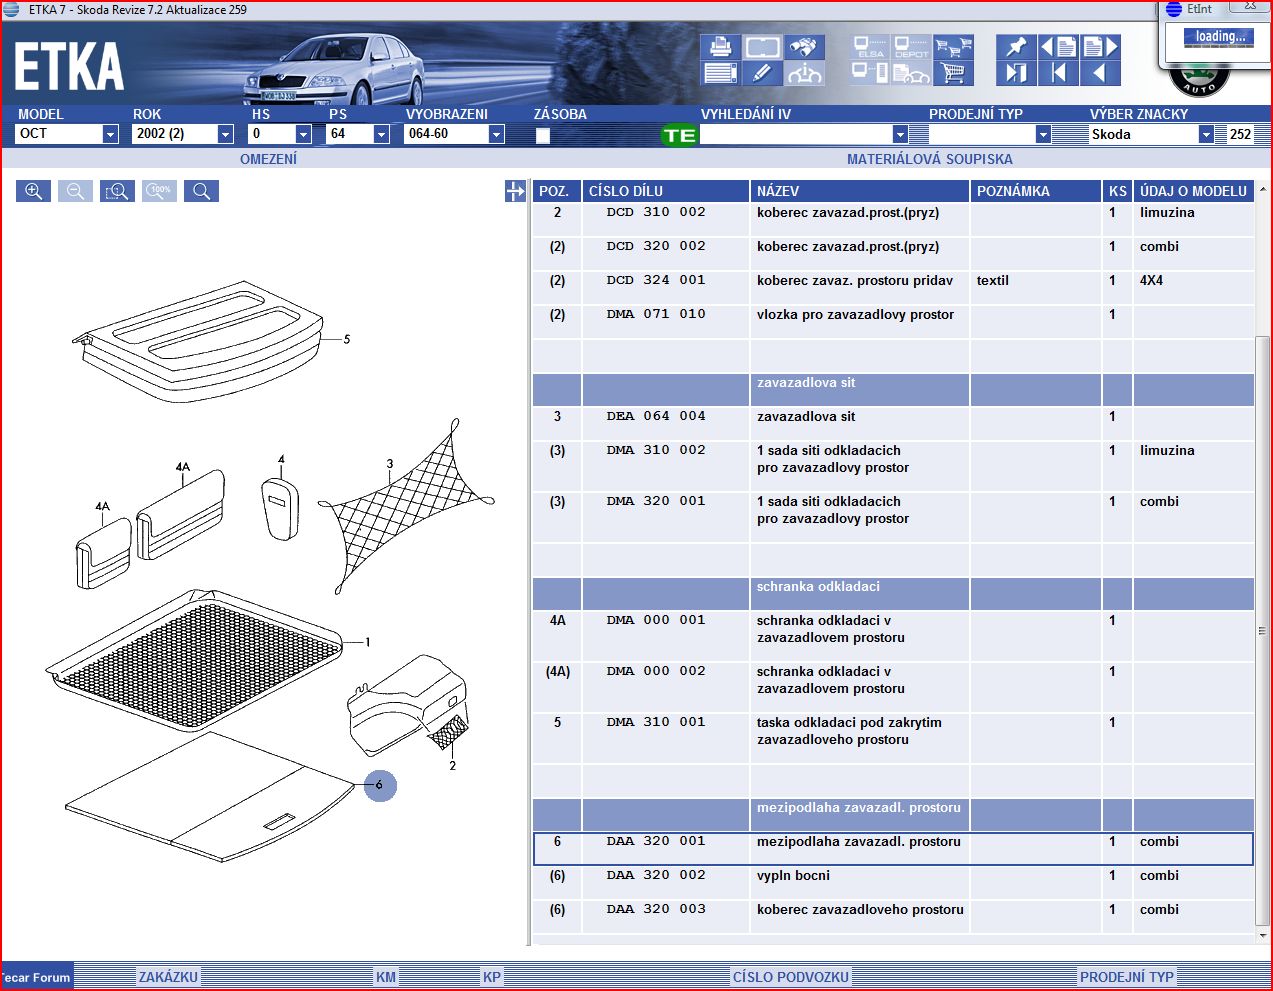1273x991 pixels.
Task: Open search with the binoculars icon
Action: coord(803,47)
